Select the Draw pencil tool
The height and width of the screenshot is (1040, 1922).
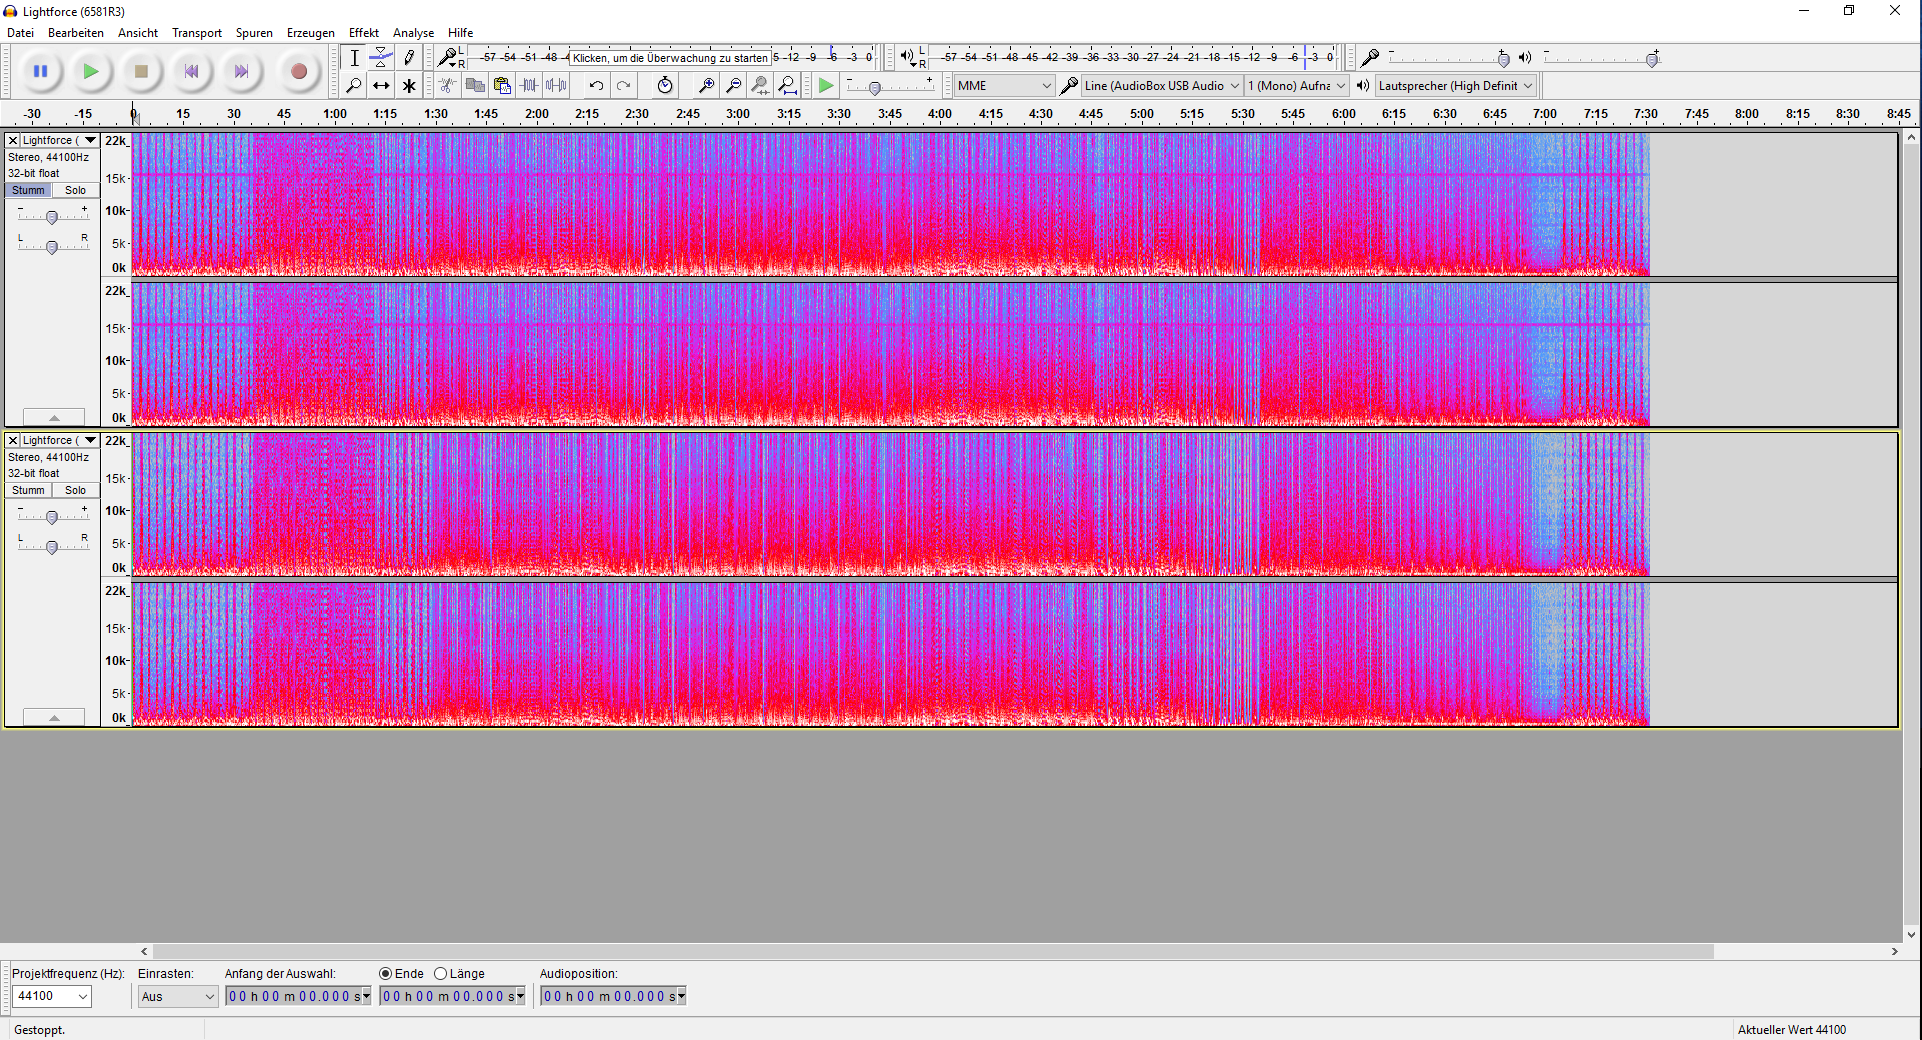point(408,58)
